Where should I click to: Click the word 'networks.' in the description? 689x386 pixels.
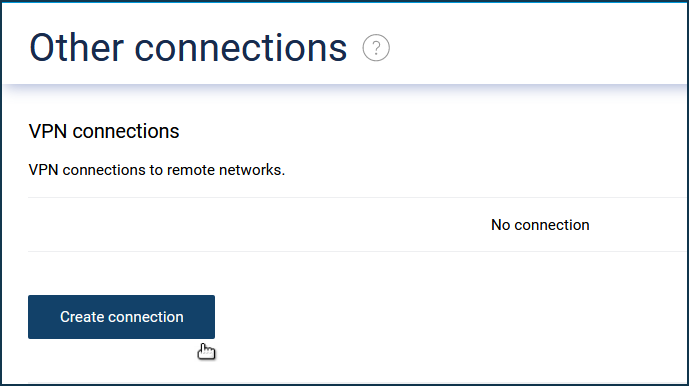coord(252,170)
